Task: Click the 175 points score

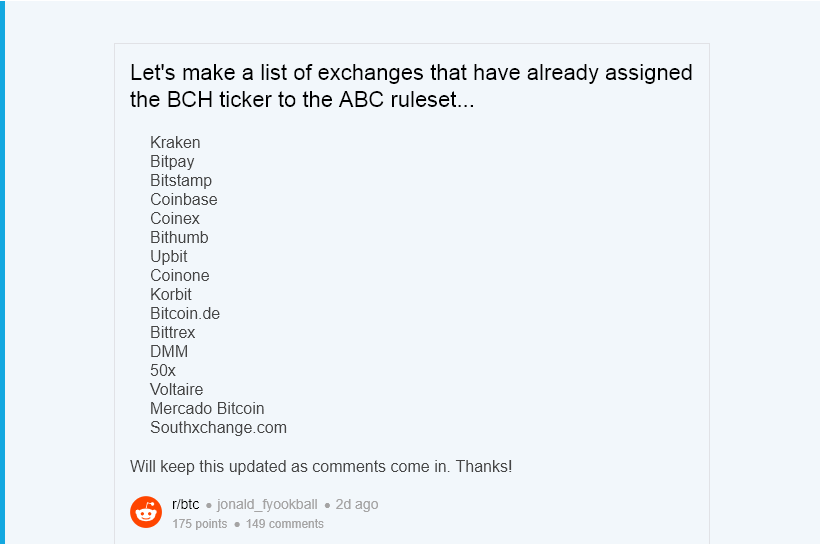Action: [200, 524]
